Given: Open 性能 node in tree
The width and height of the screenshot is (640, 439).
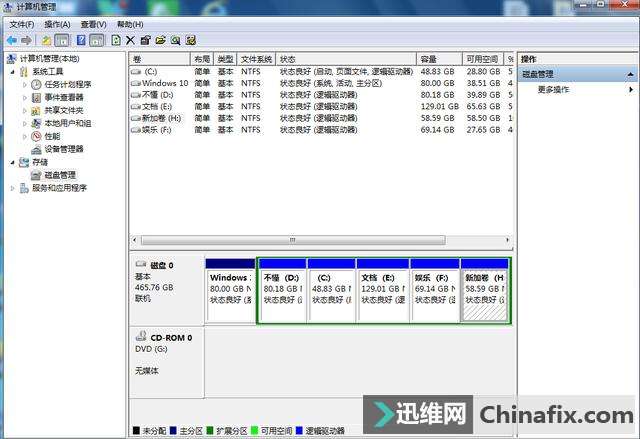Looking at the screenshot, I should (x=52, y=136).
